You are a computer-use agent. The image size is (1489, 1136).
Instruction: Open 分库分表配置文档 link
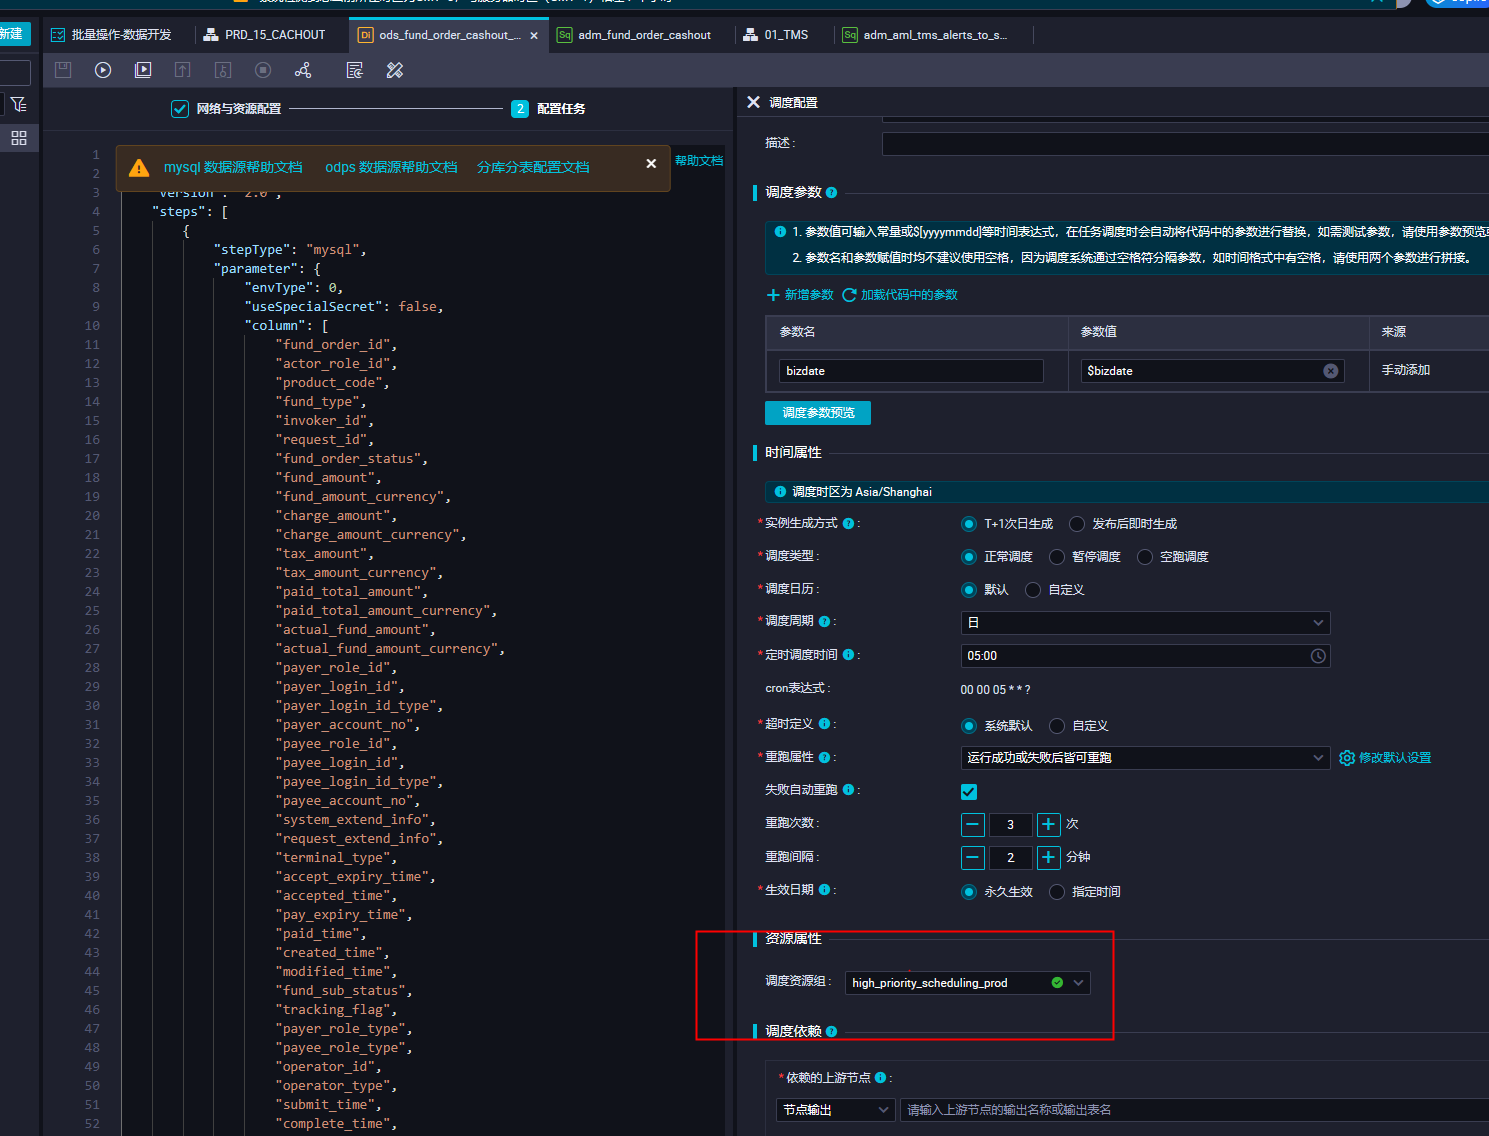click(x=533, y=167)
